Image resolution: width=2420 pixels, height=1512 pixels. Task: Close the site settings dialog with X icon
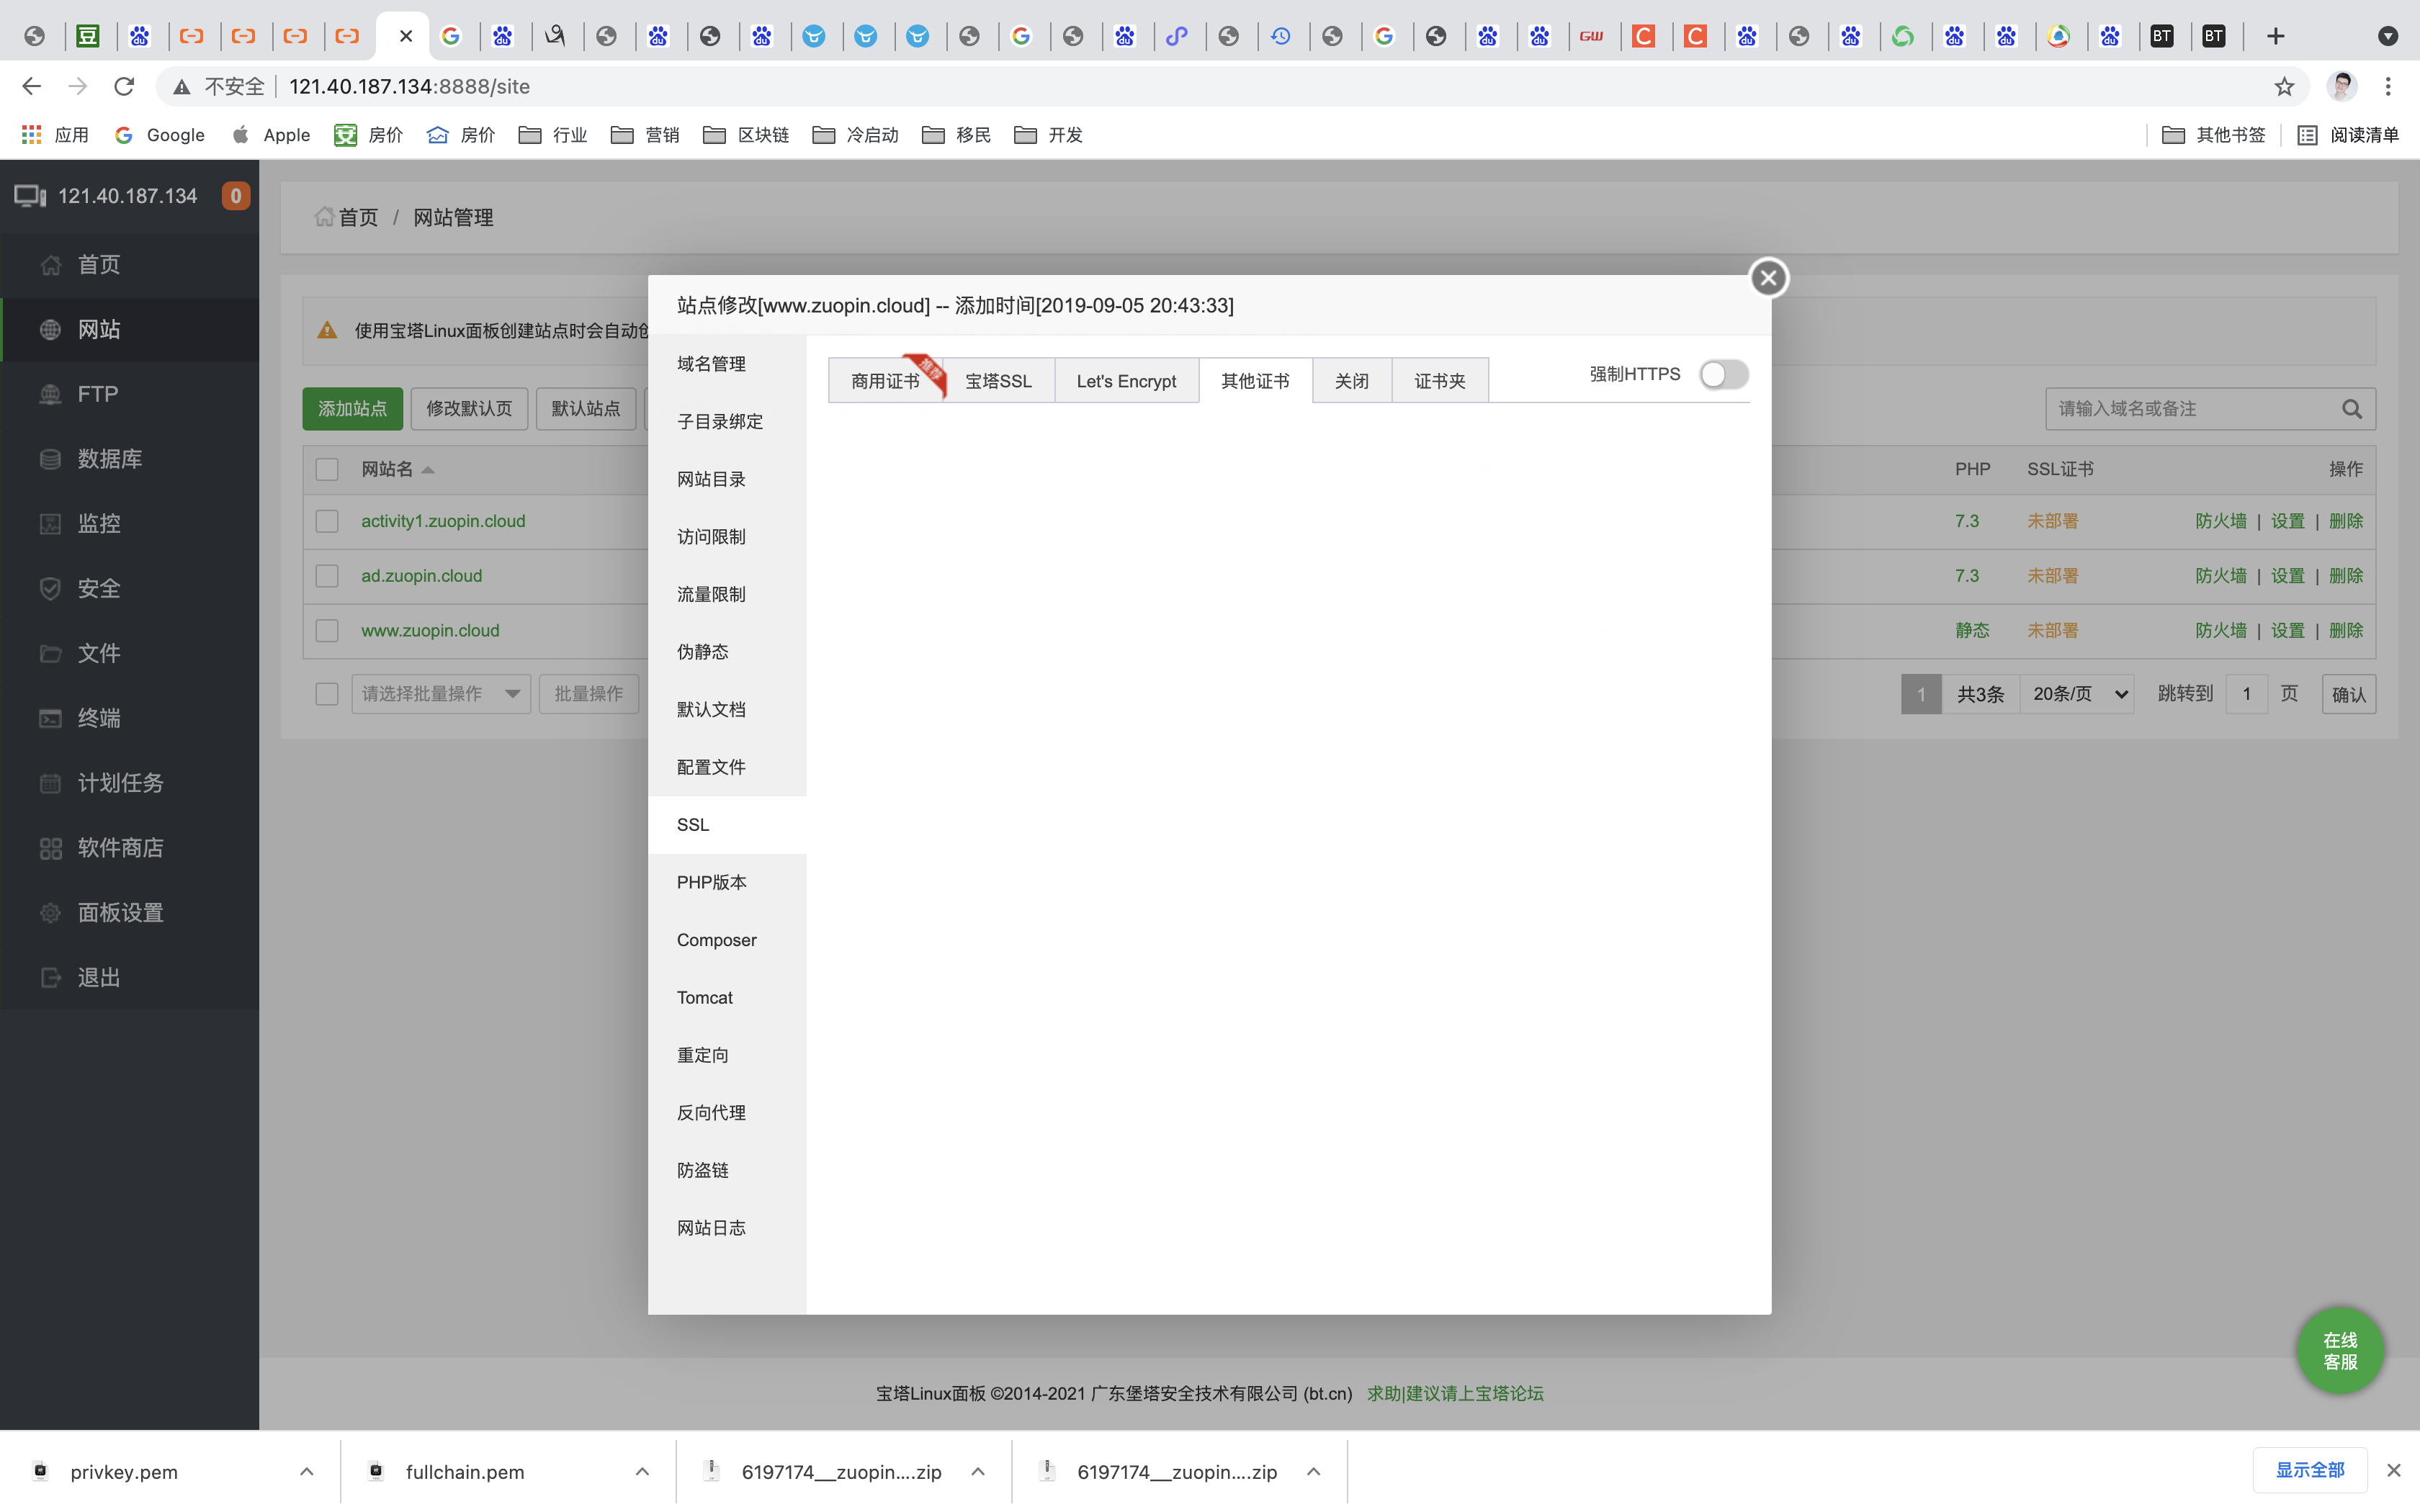click(1768, 278)
